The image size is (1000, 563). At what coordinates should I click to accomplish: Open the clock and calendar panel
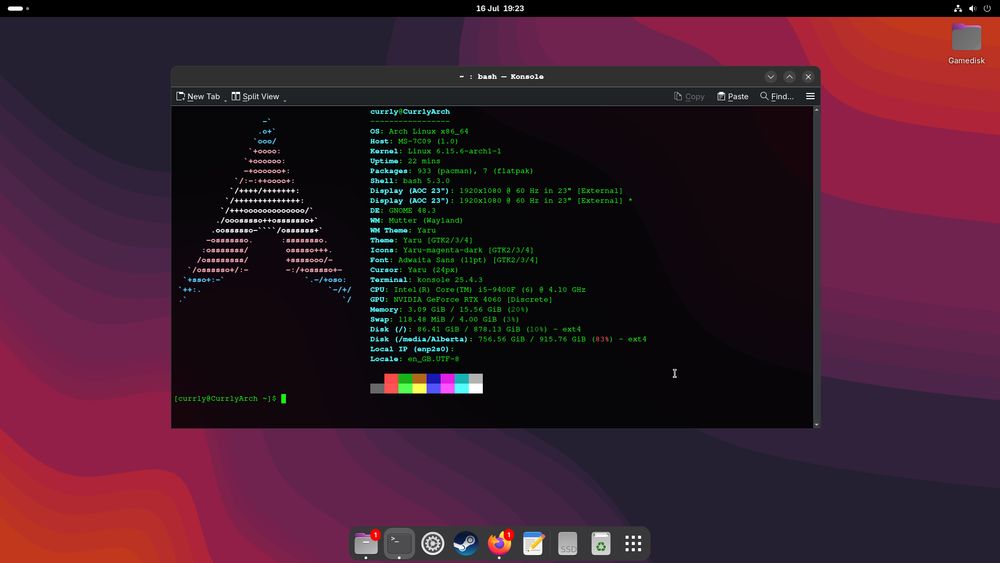click(500, 8)
